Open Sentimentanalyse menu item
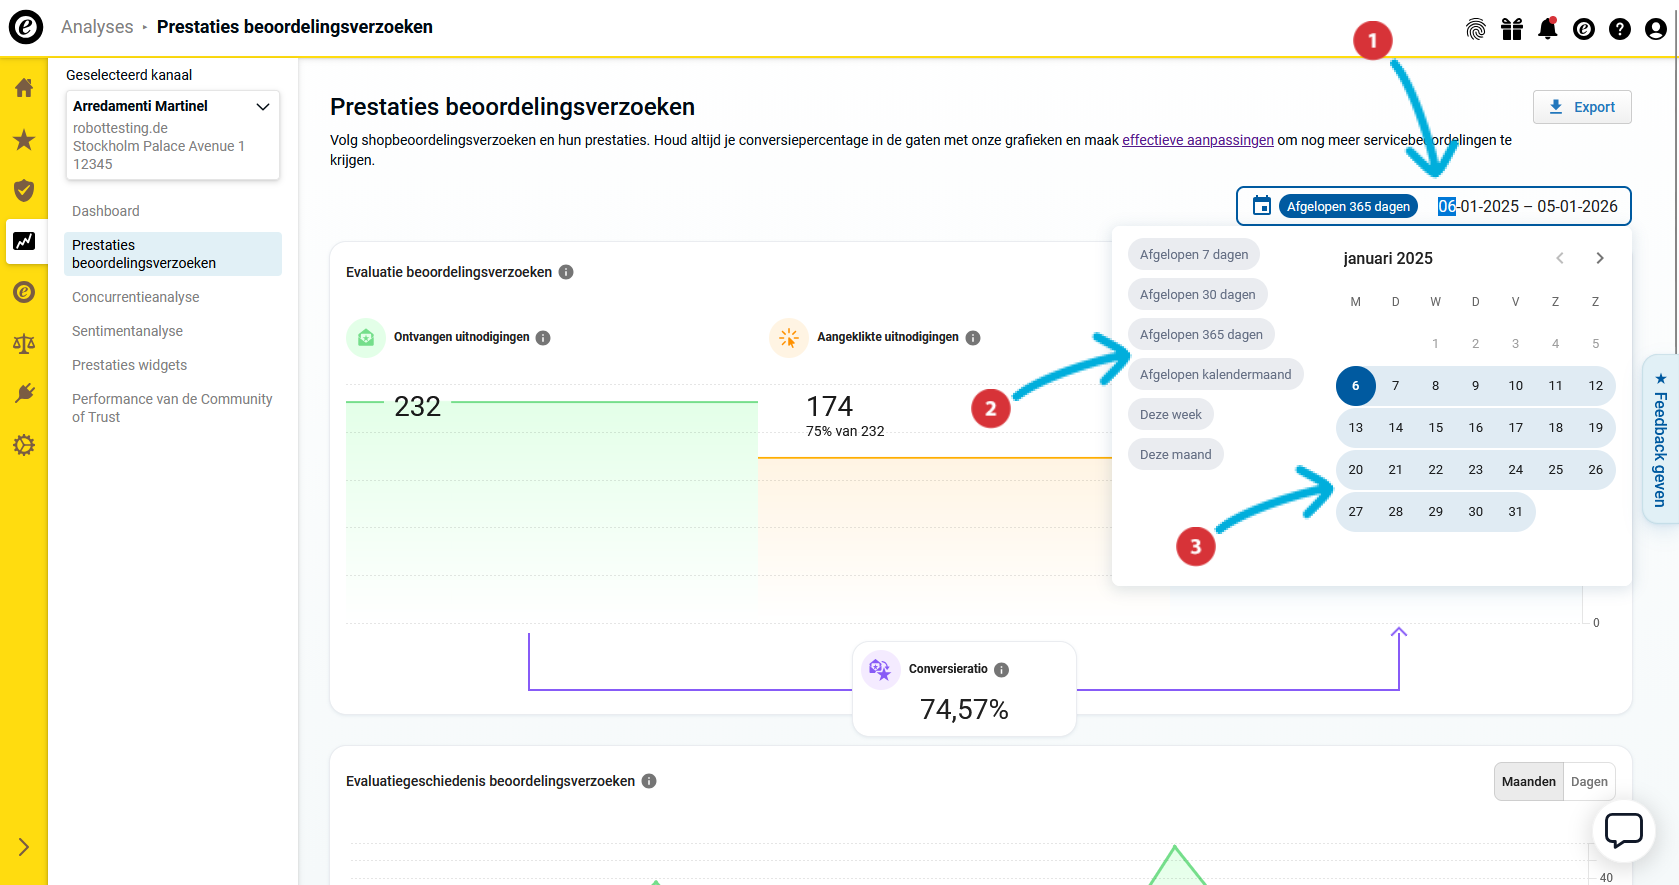This screenshot has height=885, width=1679. [128, 331]
